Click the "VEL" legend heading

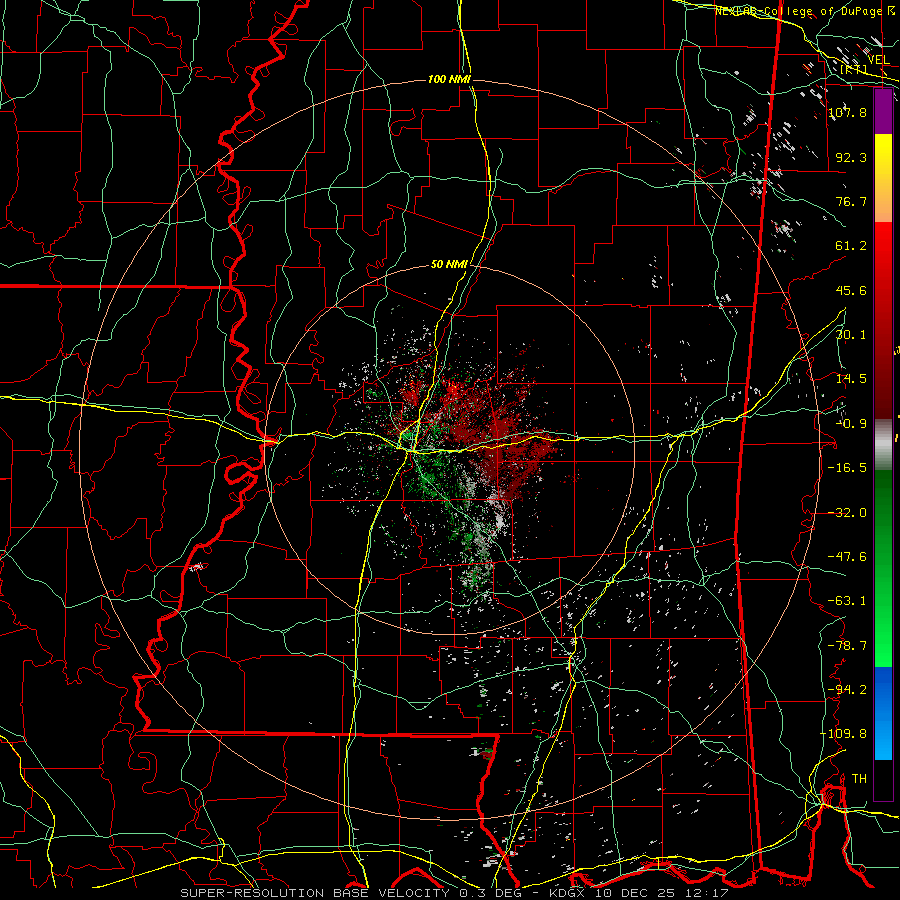pos(878,60)
